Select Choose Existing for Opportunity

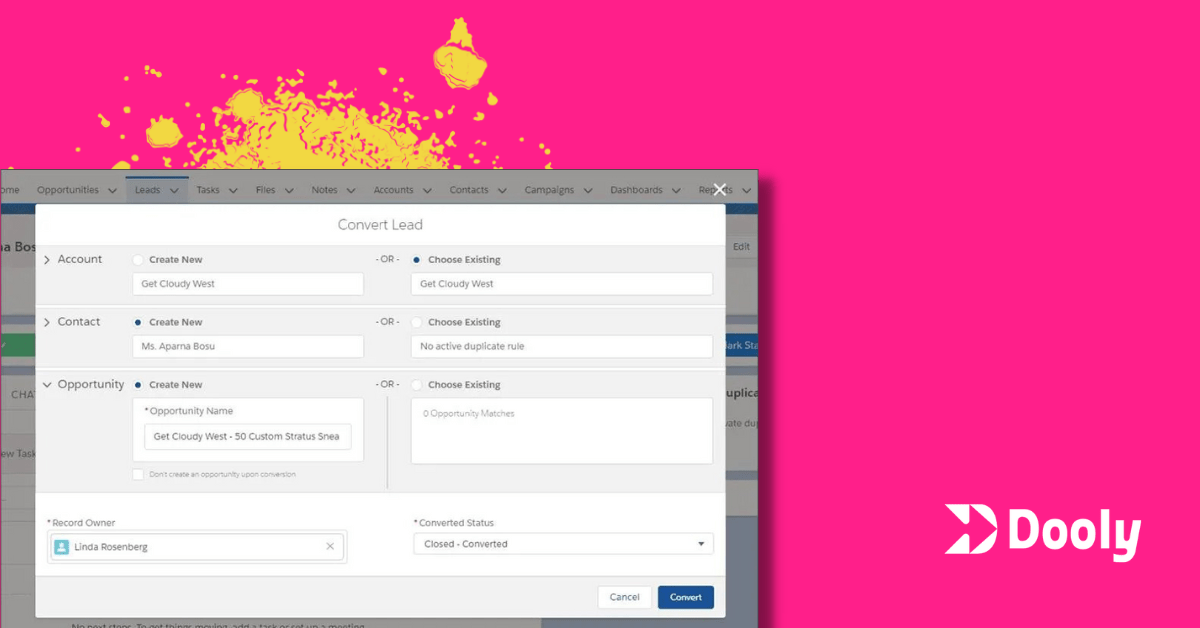tap(417, 384)
